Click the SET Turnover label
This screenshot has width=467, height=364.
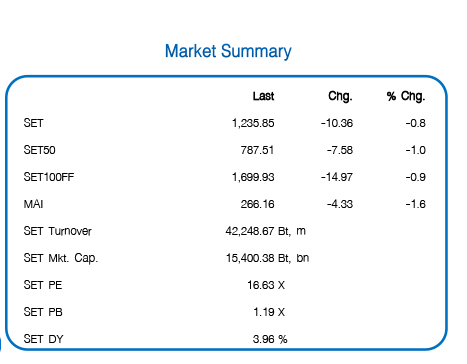57,231
